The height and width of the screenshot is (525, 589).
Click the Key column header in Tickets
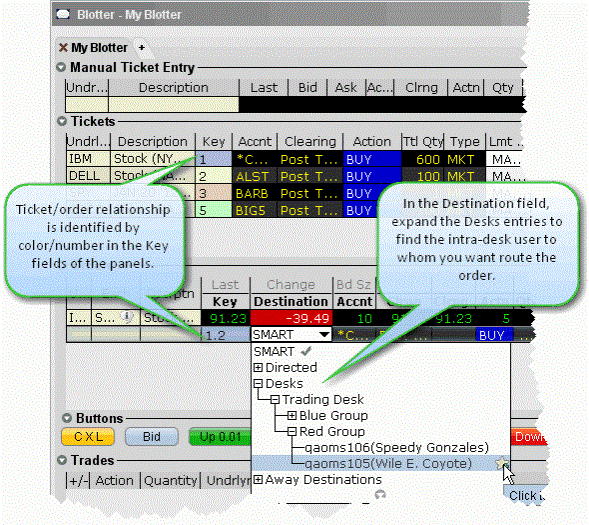(213, 142)
